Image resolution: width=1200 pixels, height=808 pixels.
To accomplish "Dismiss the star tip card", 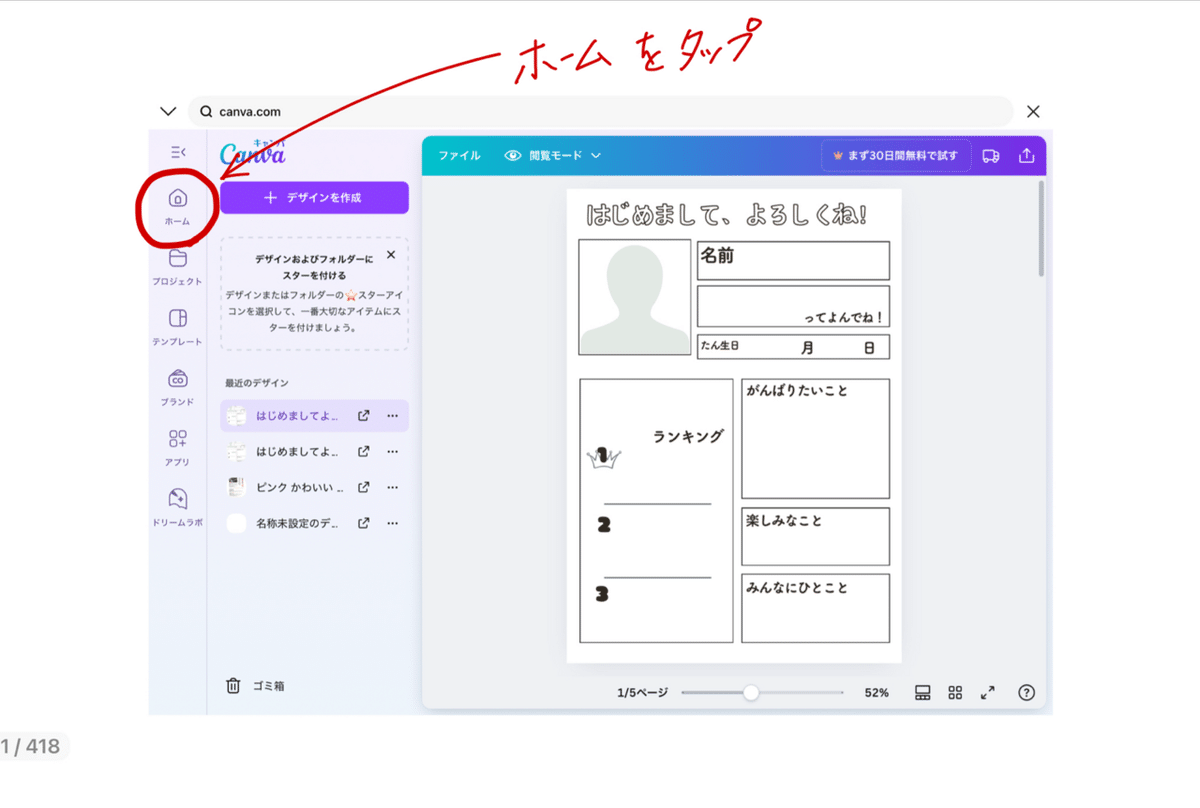I will click(391, 255).
